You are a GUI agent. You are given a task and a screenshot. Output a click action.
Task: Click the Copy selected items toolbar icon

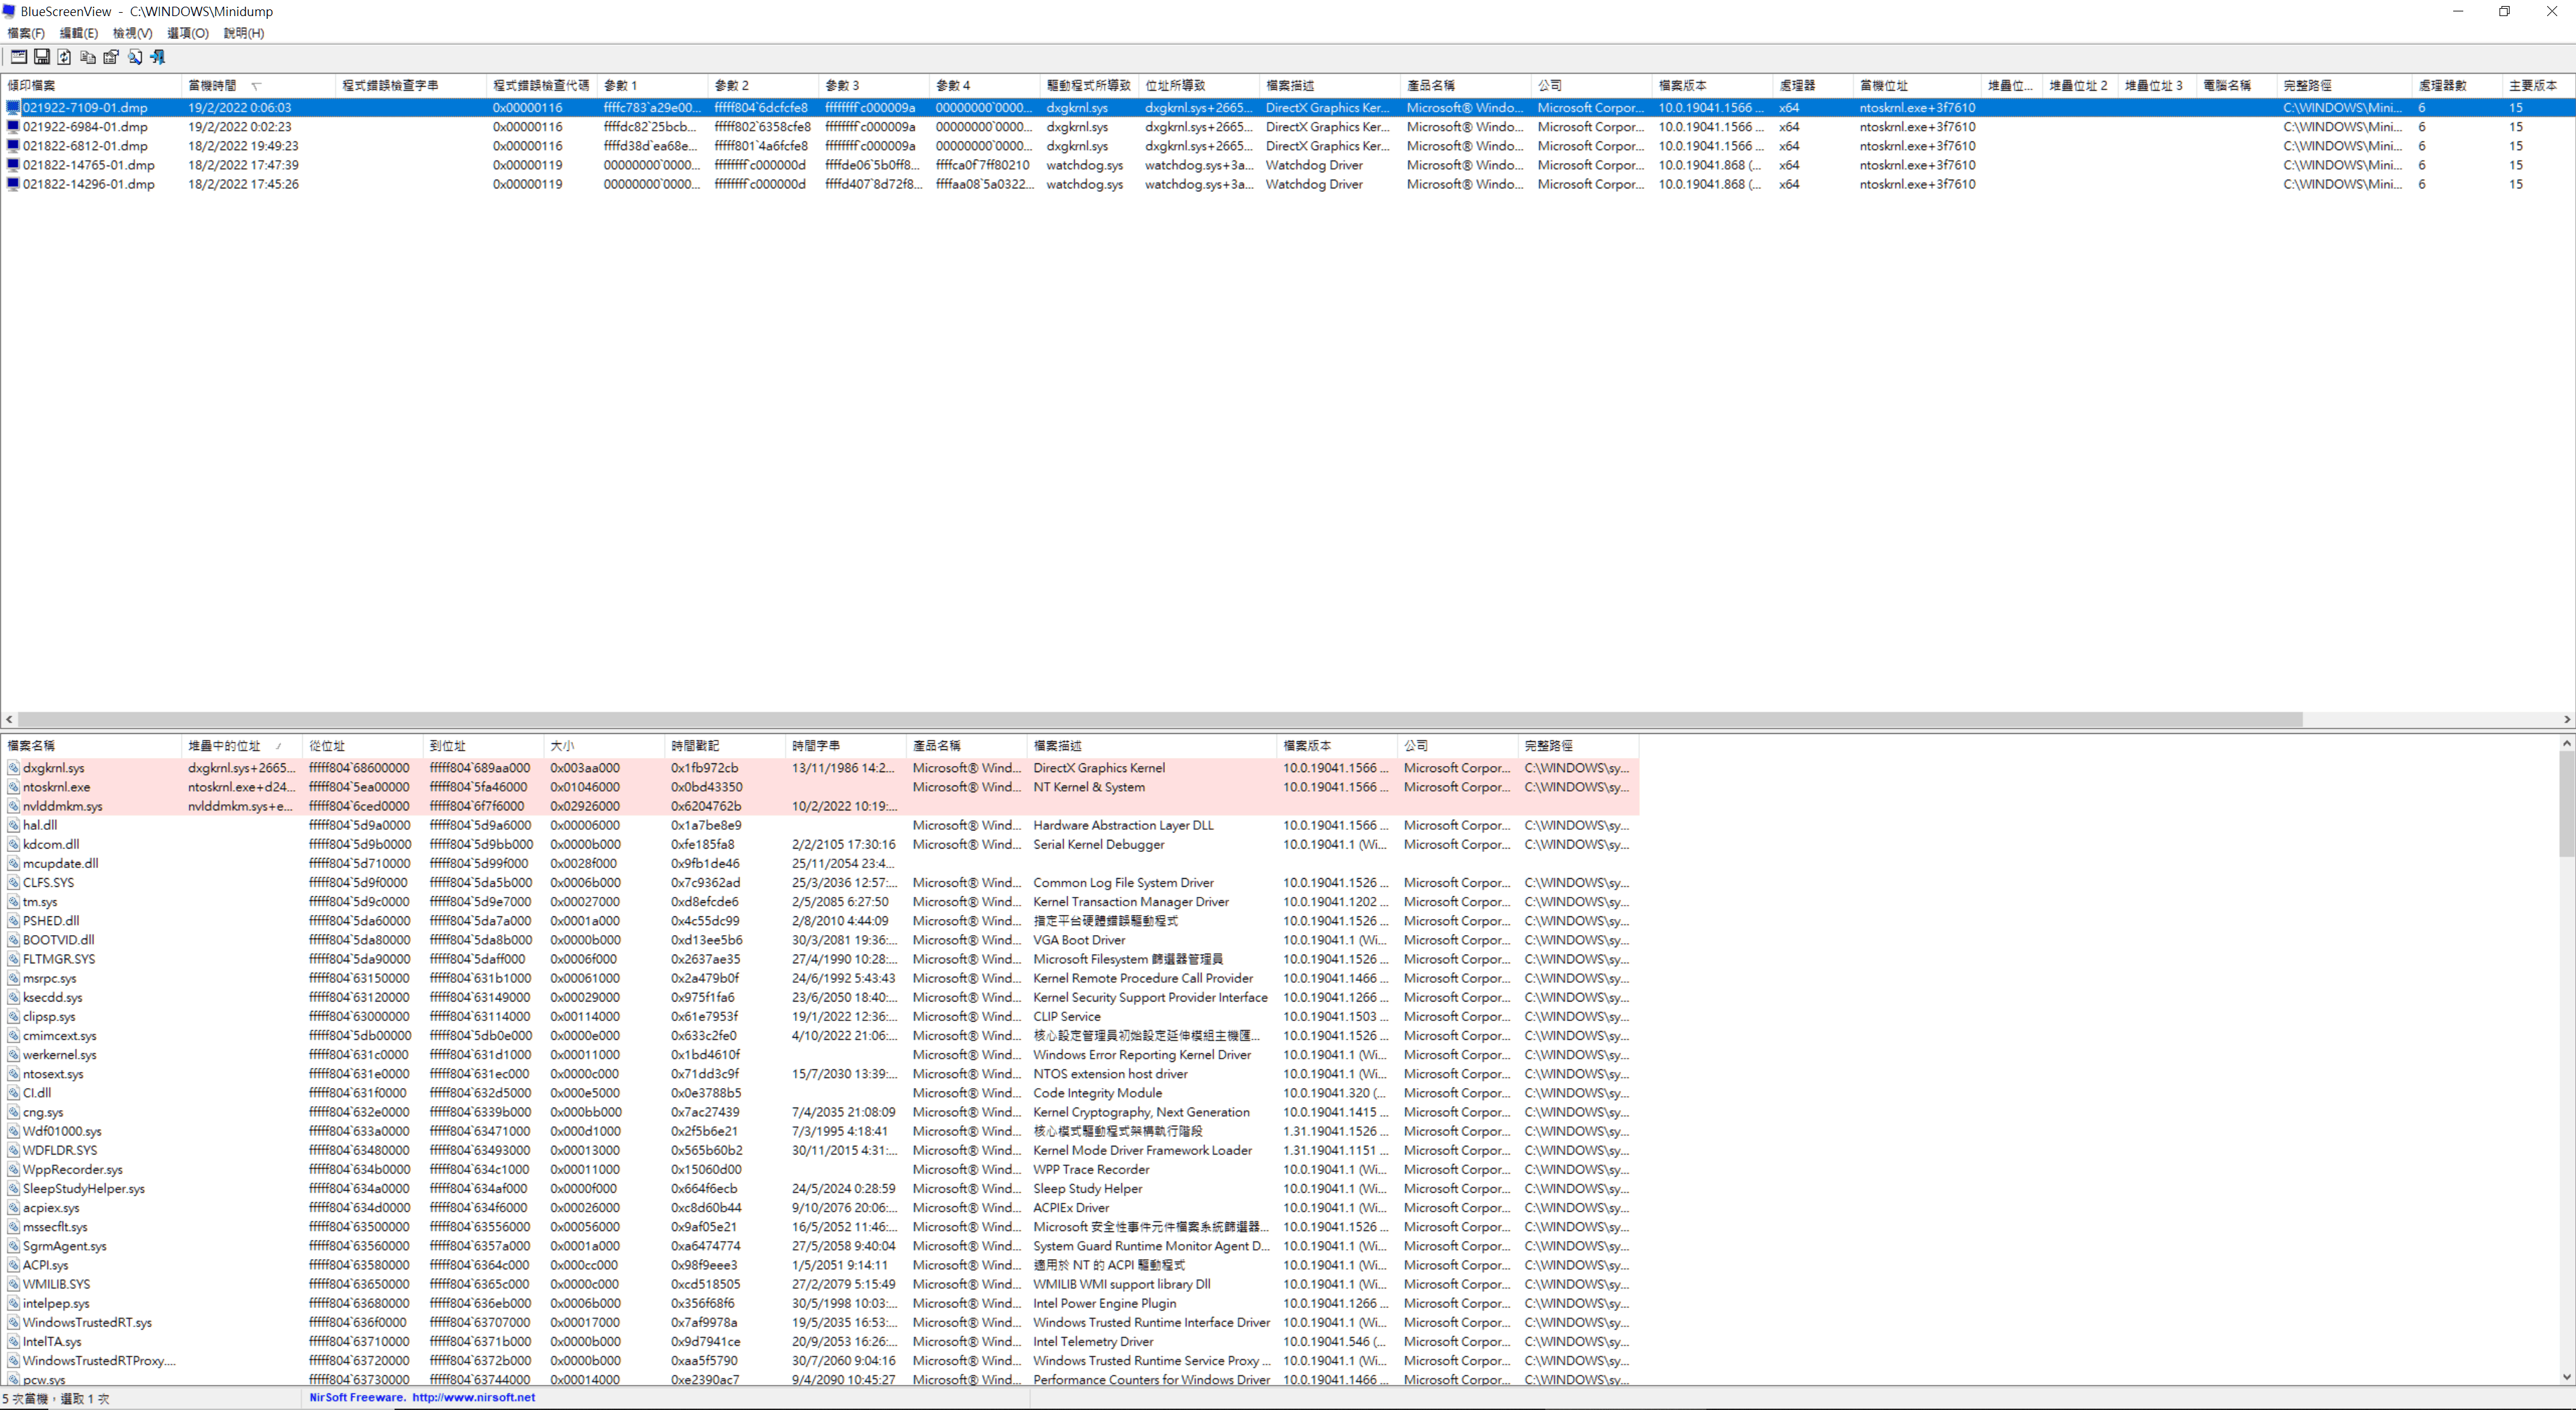88,57
